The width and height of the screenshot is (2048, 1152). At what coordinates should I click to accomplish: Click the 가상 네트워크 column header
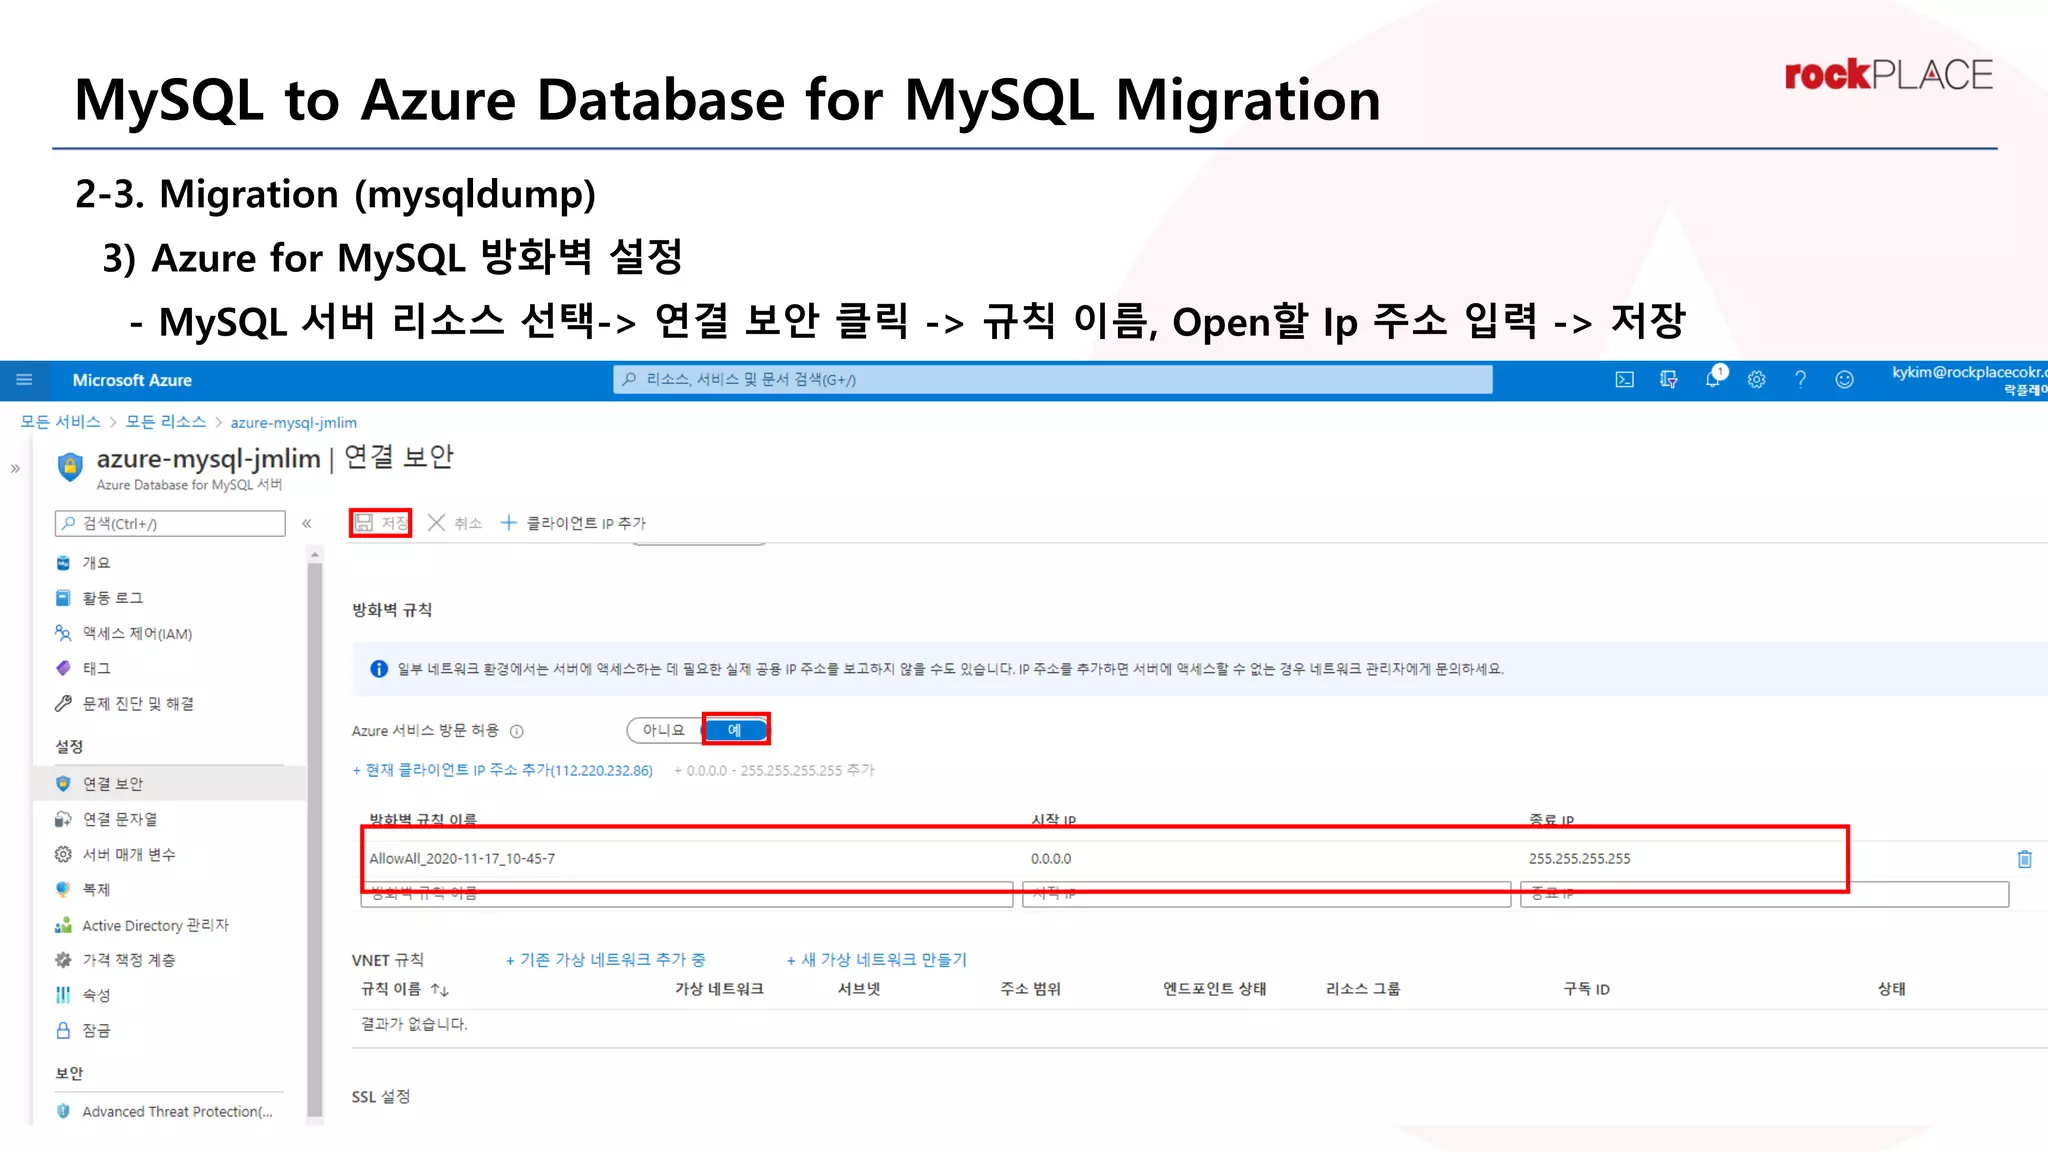coord(719,989)
